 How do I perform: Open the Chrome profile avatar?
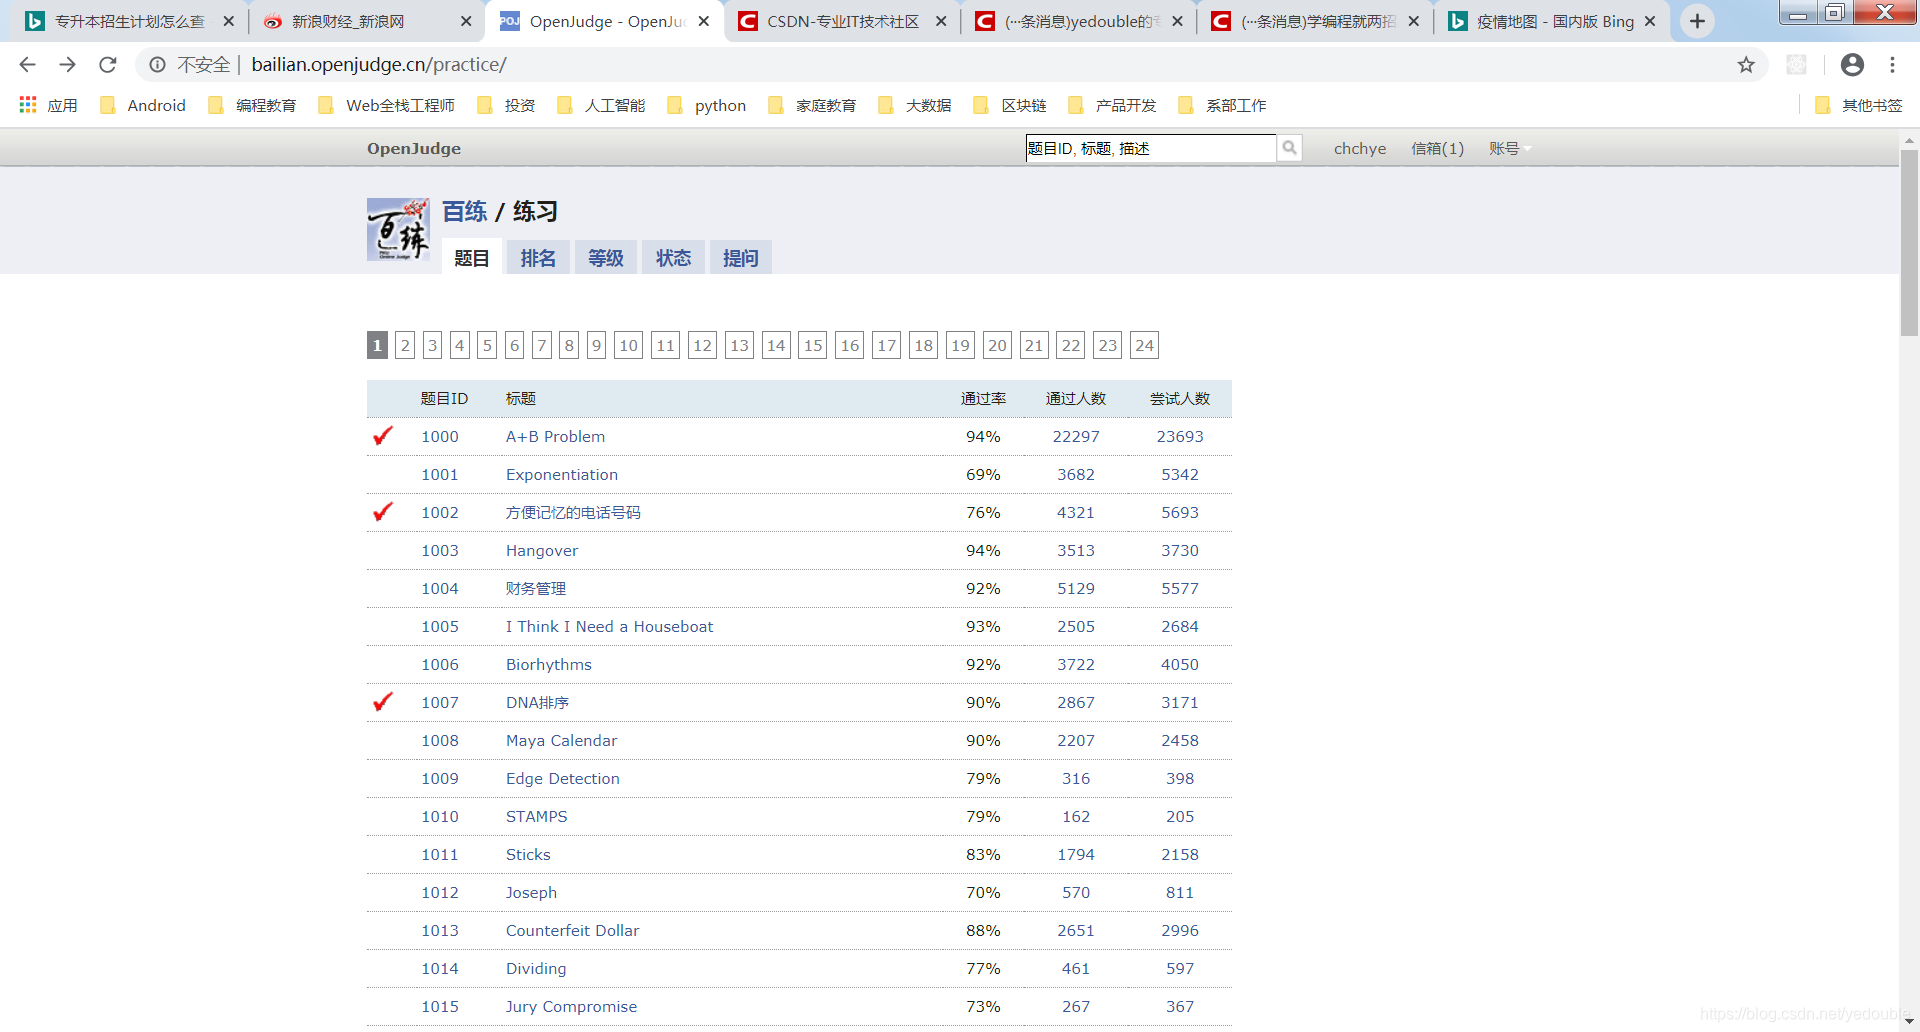pos(1852,65)
